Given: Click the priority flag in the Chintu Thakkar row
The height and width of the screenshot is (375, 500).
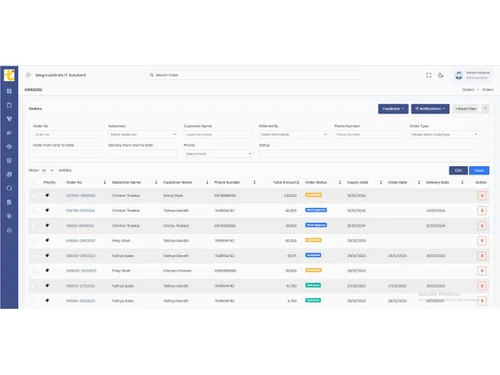Looking at the screenshot, I should point(47,225).
